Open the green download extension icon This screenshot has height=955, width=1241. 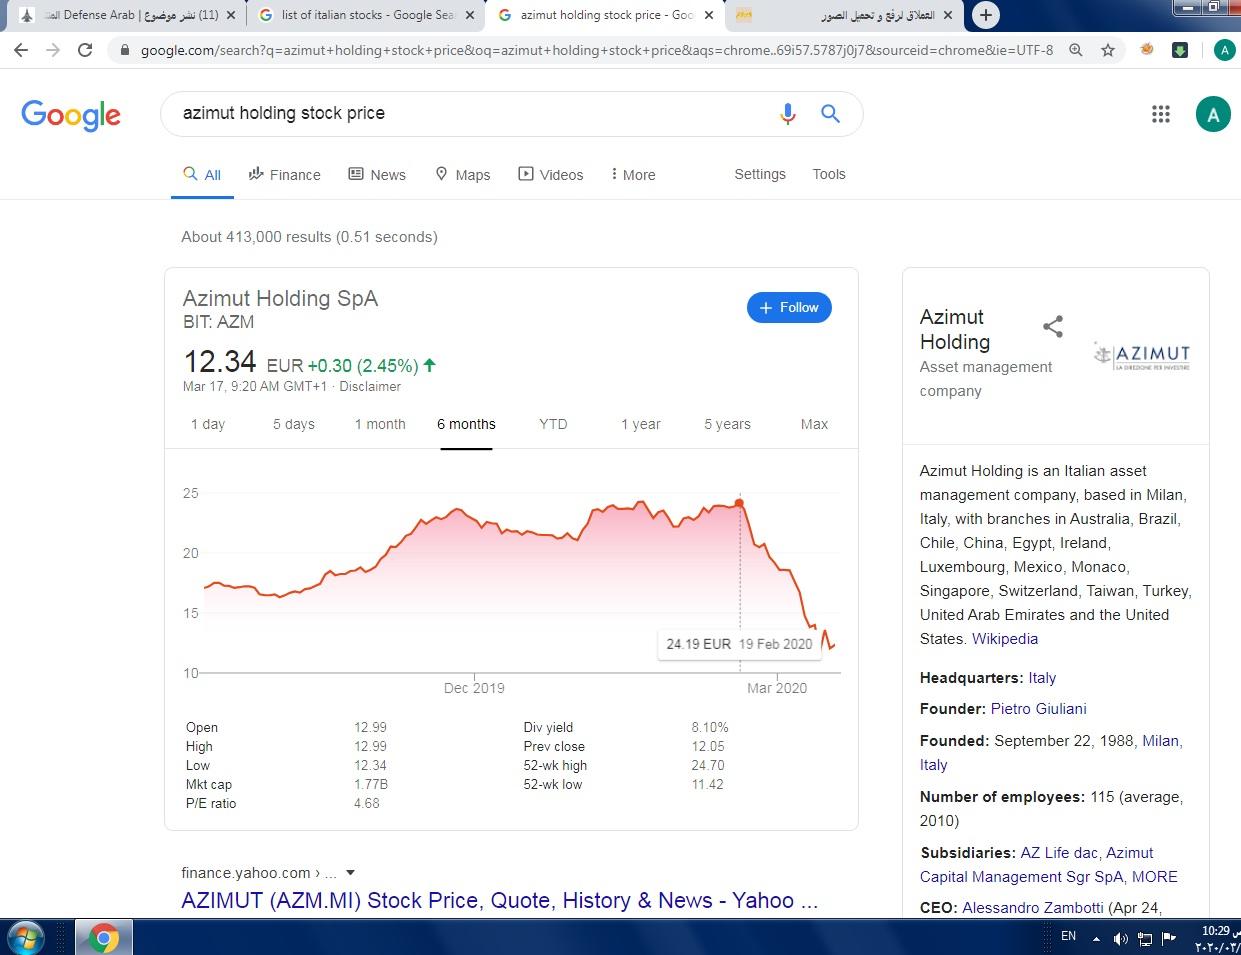[1180, 50]
